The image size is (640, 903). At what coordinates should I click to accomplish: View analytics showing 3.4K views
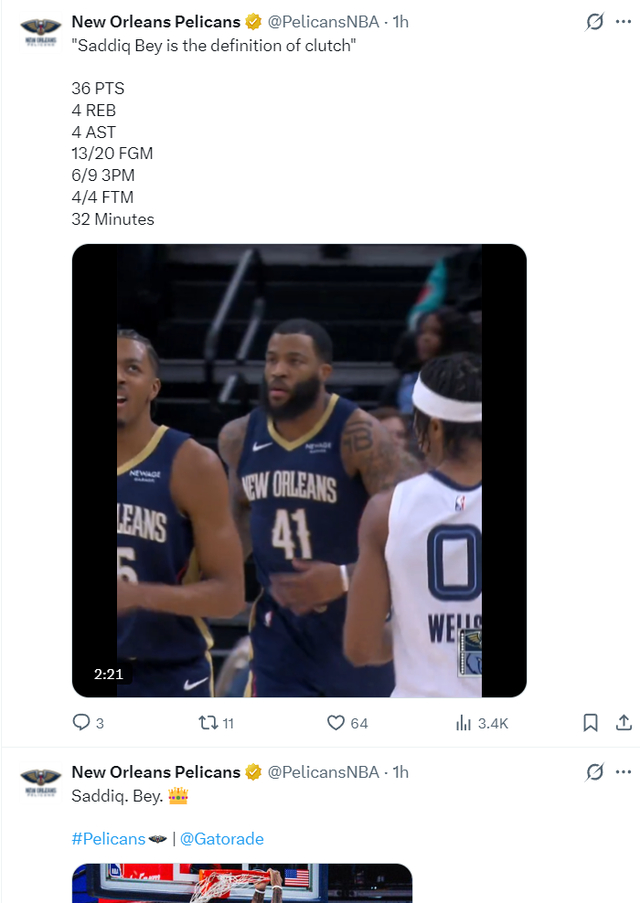pos(464,722)
